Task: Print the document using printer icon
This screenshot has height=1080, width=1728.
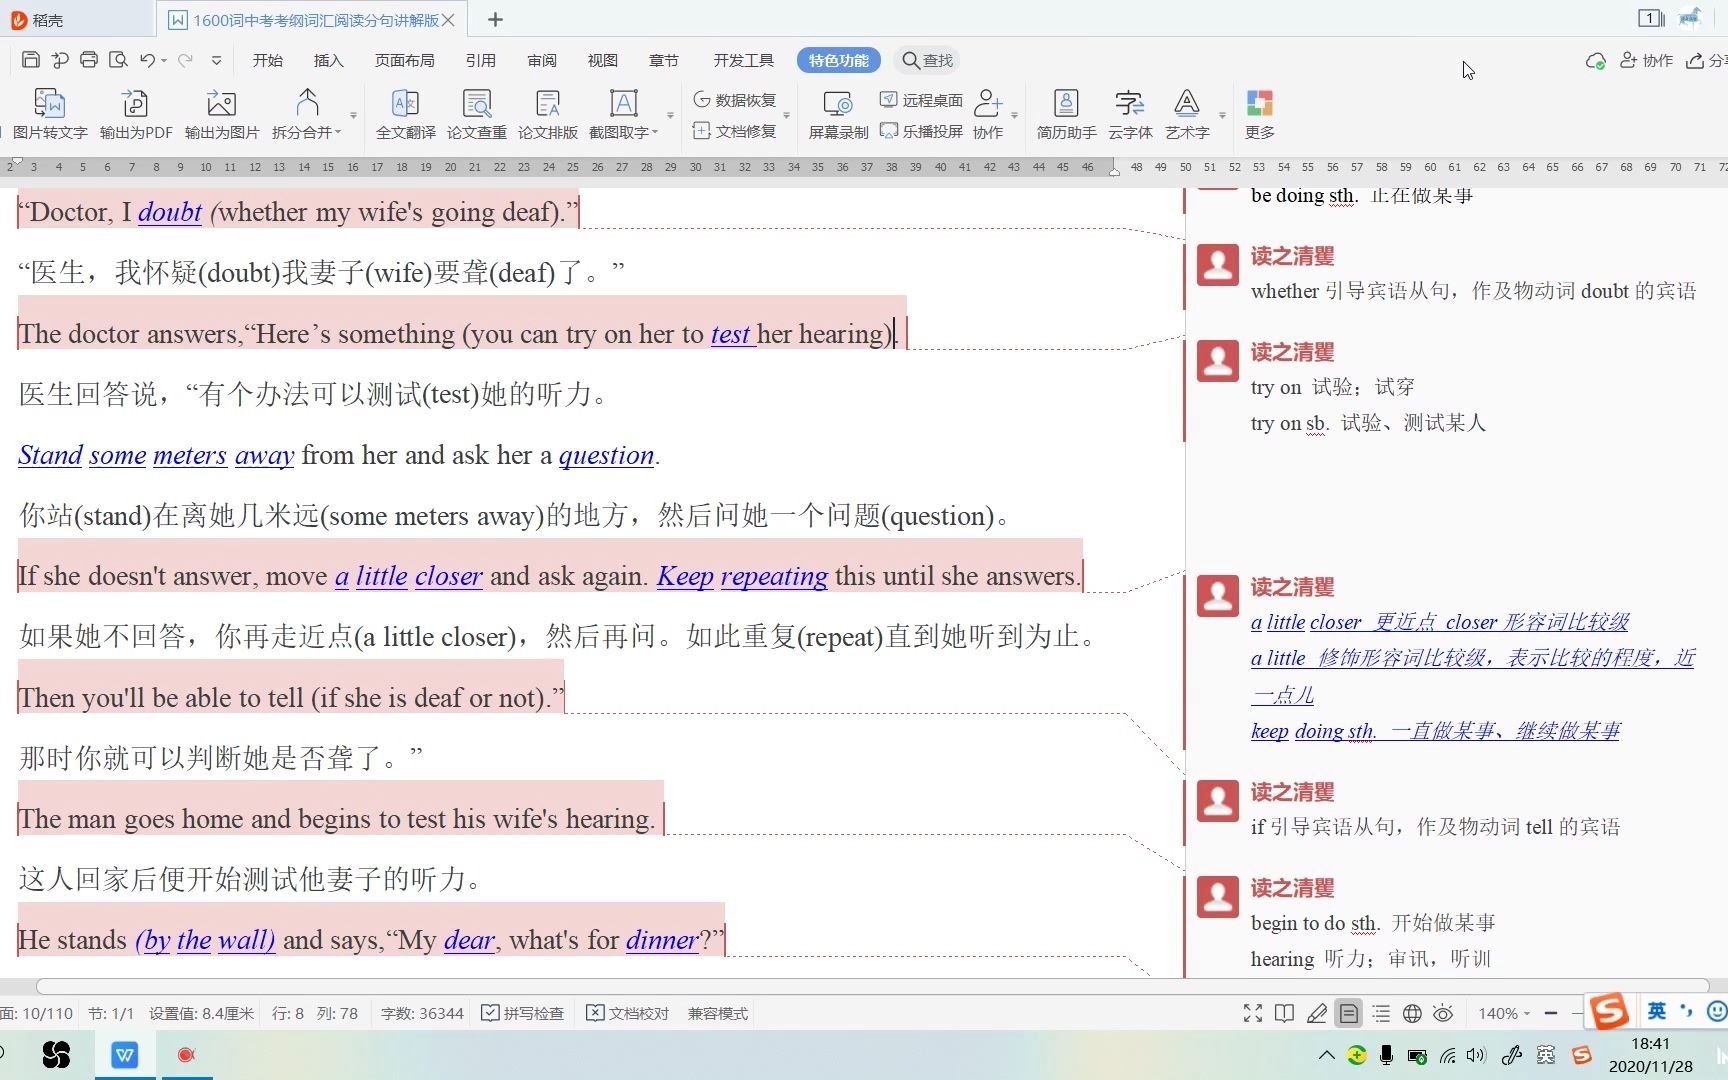Action: [89, 60]
